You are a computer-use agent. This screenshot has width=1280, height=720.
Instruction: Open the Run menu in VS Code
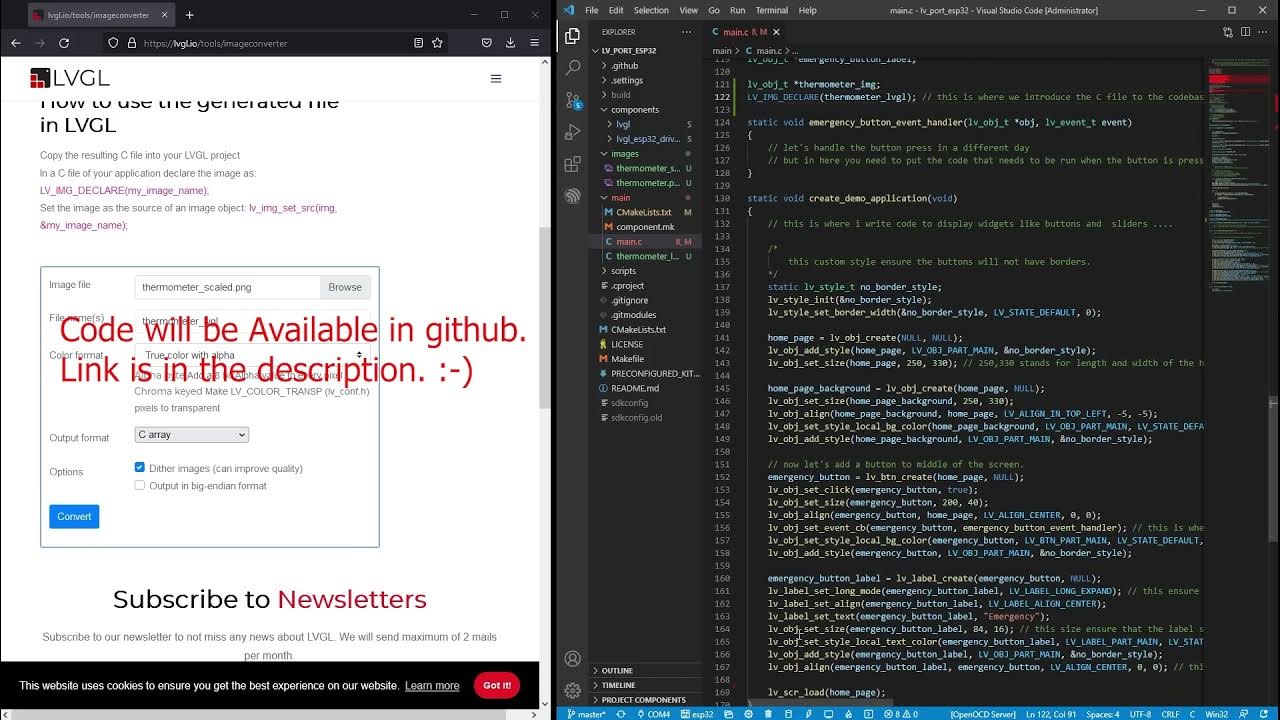point(737,10)
